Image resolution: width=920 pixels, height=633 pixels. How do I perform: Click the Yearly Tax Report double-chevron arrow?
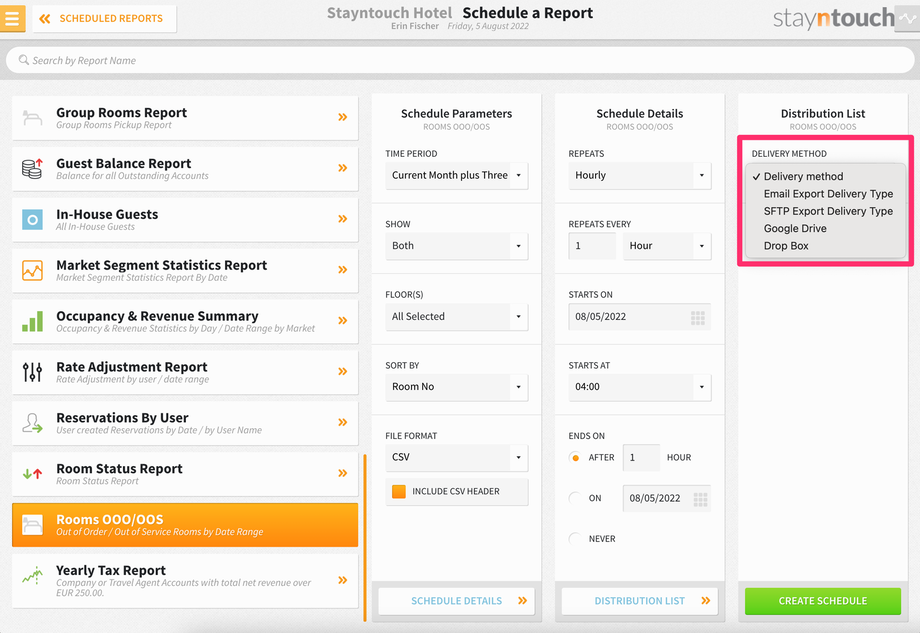[x=343, y=580]
